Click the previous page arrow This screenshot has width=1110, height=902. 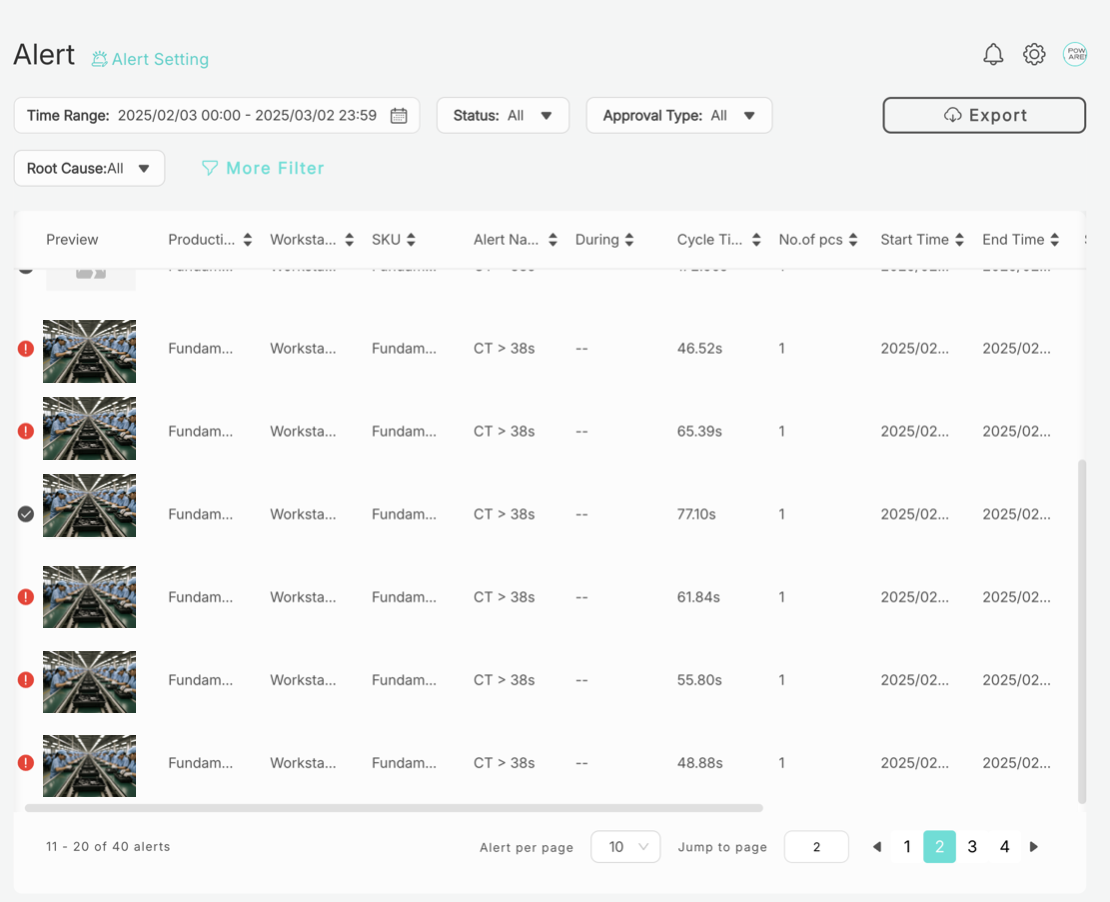[876, 846]
